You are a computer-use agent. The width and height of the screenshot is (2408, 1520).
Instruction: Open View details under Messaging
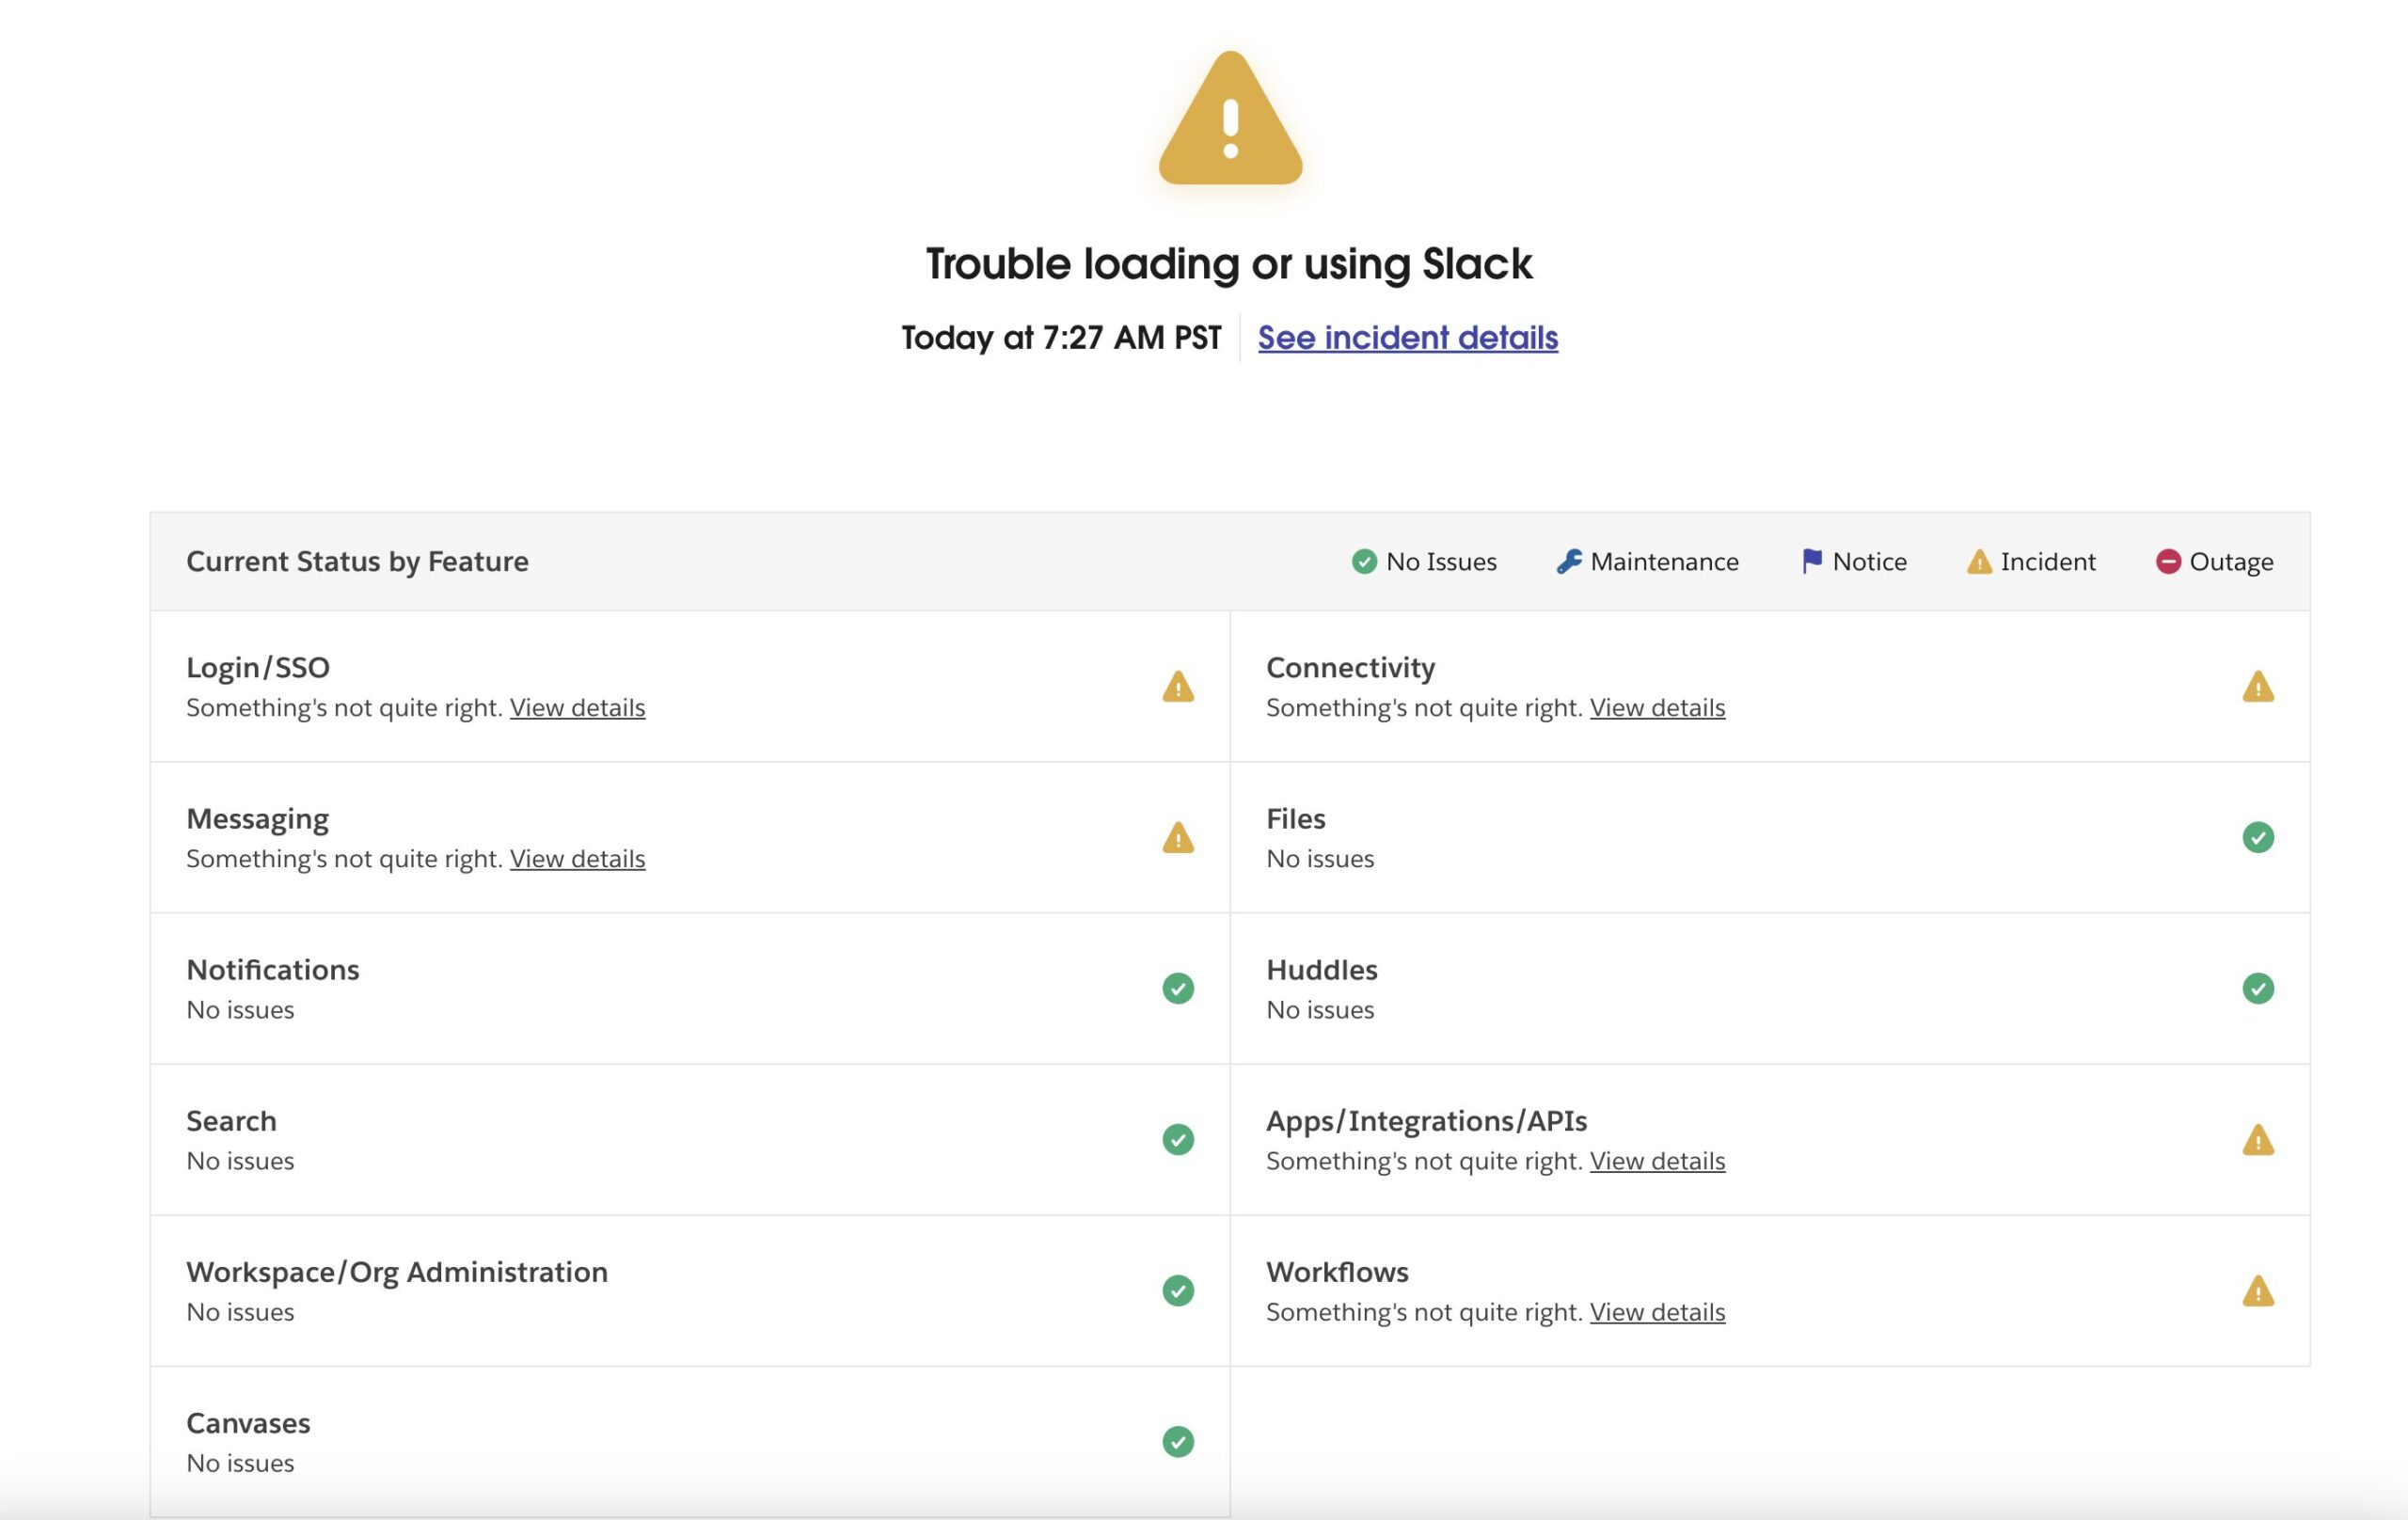[x=577, y=859]
